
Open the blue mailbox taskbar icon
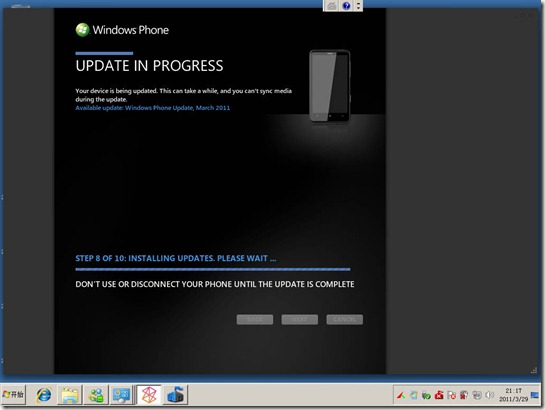(176, 395)
